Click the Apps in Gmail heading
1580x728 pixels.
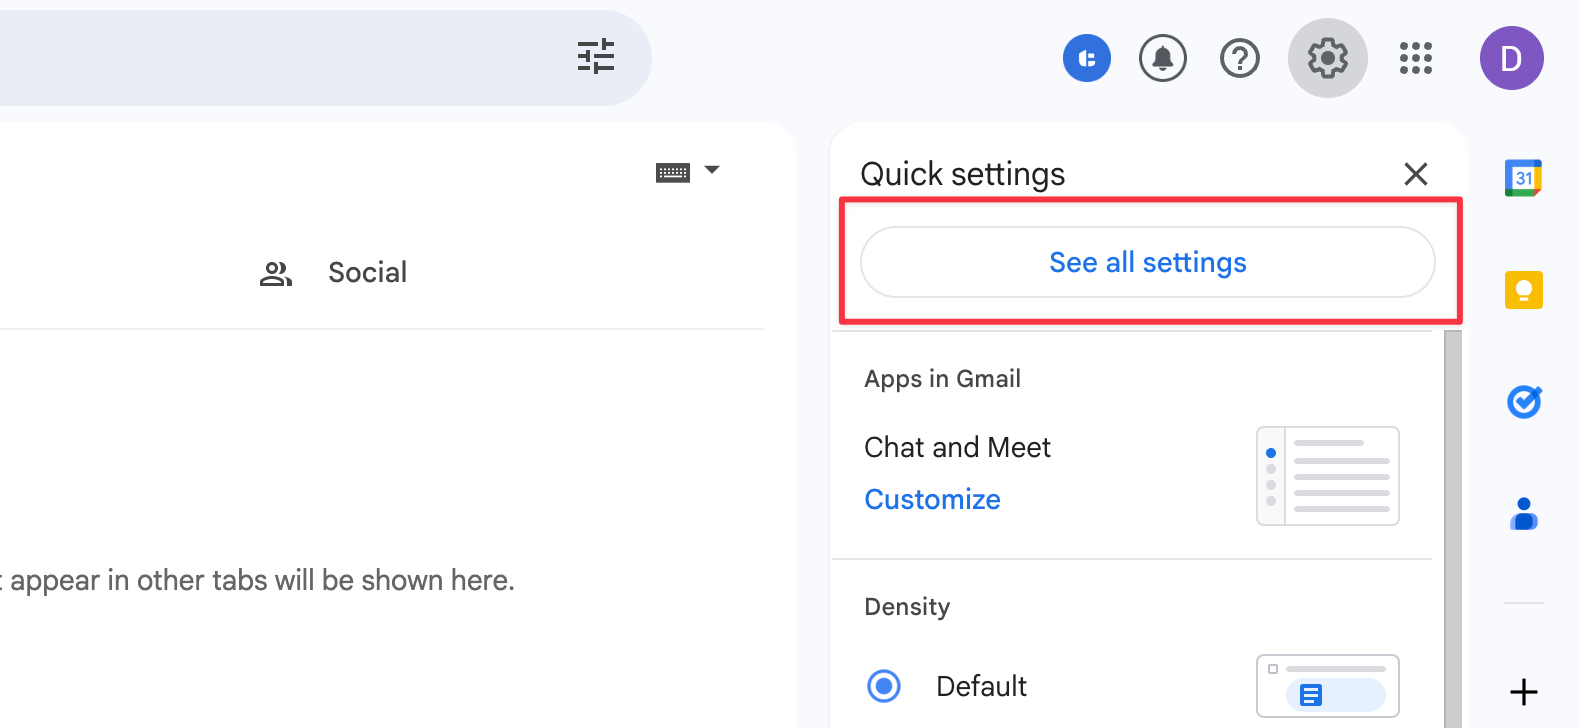[942, 379]
